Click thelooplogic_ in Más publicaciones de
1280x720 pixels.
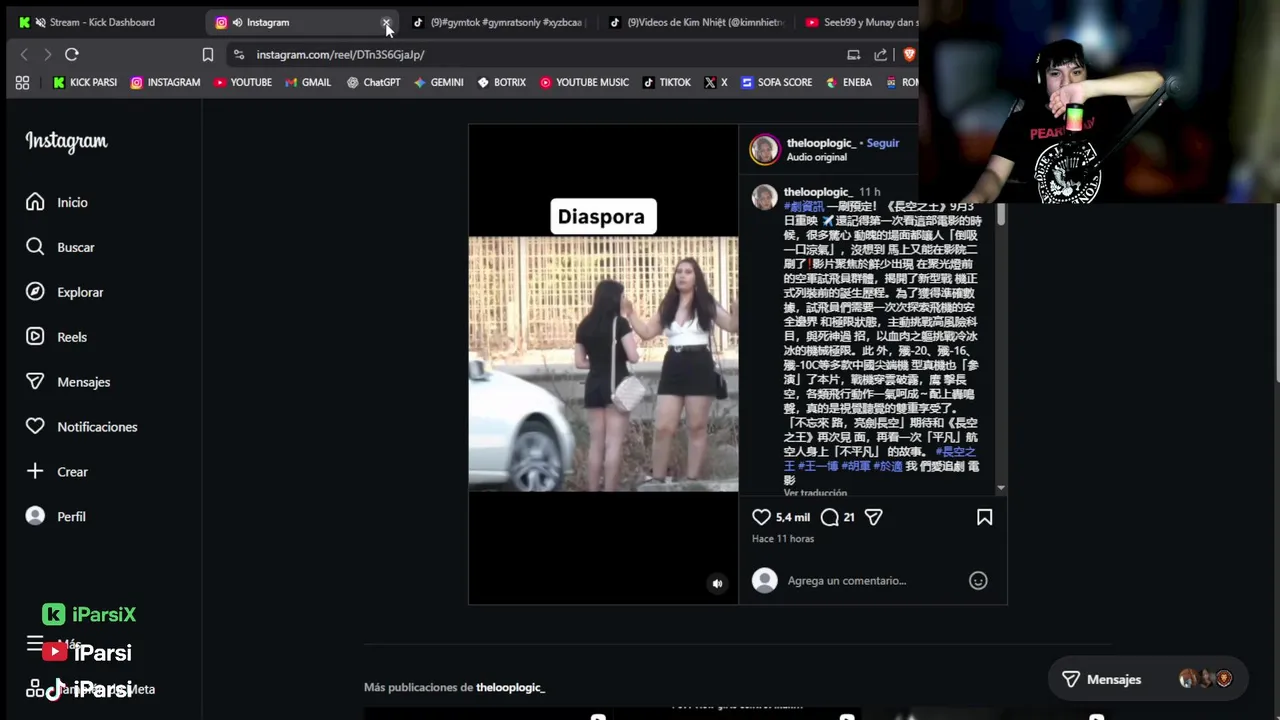tap(510, 688)
